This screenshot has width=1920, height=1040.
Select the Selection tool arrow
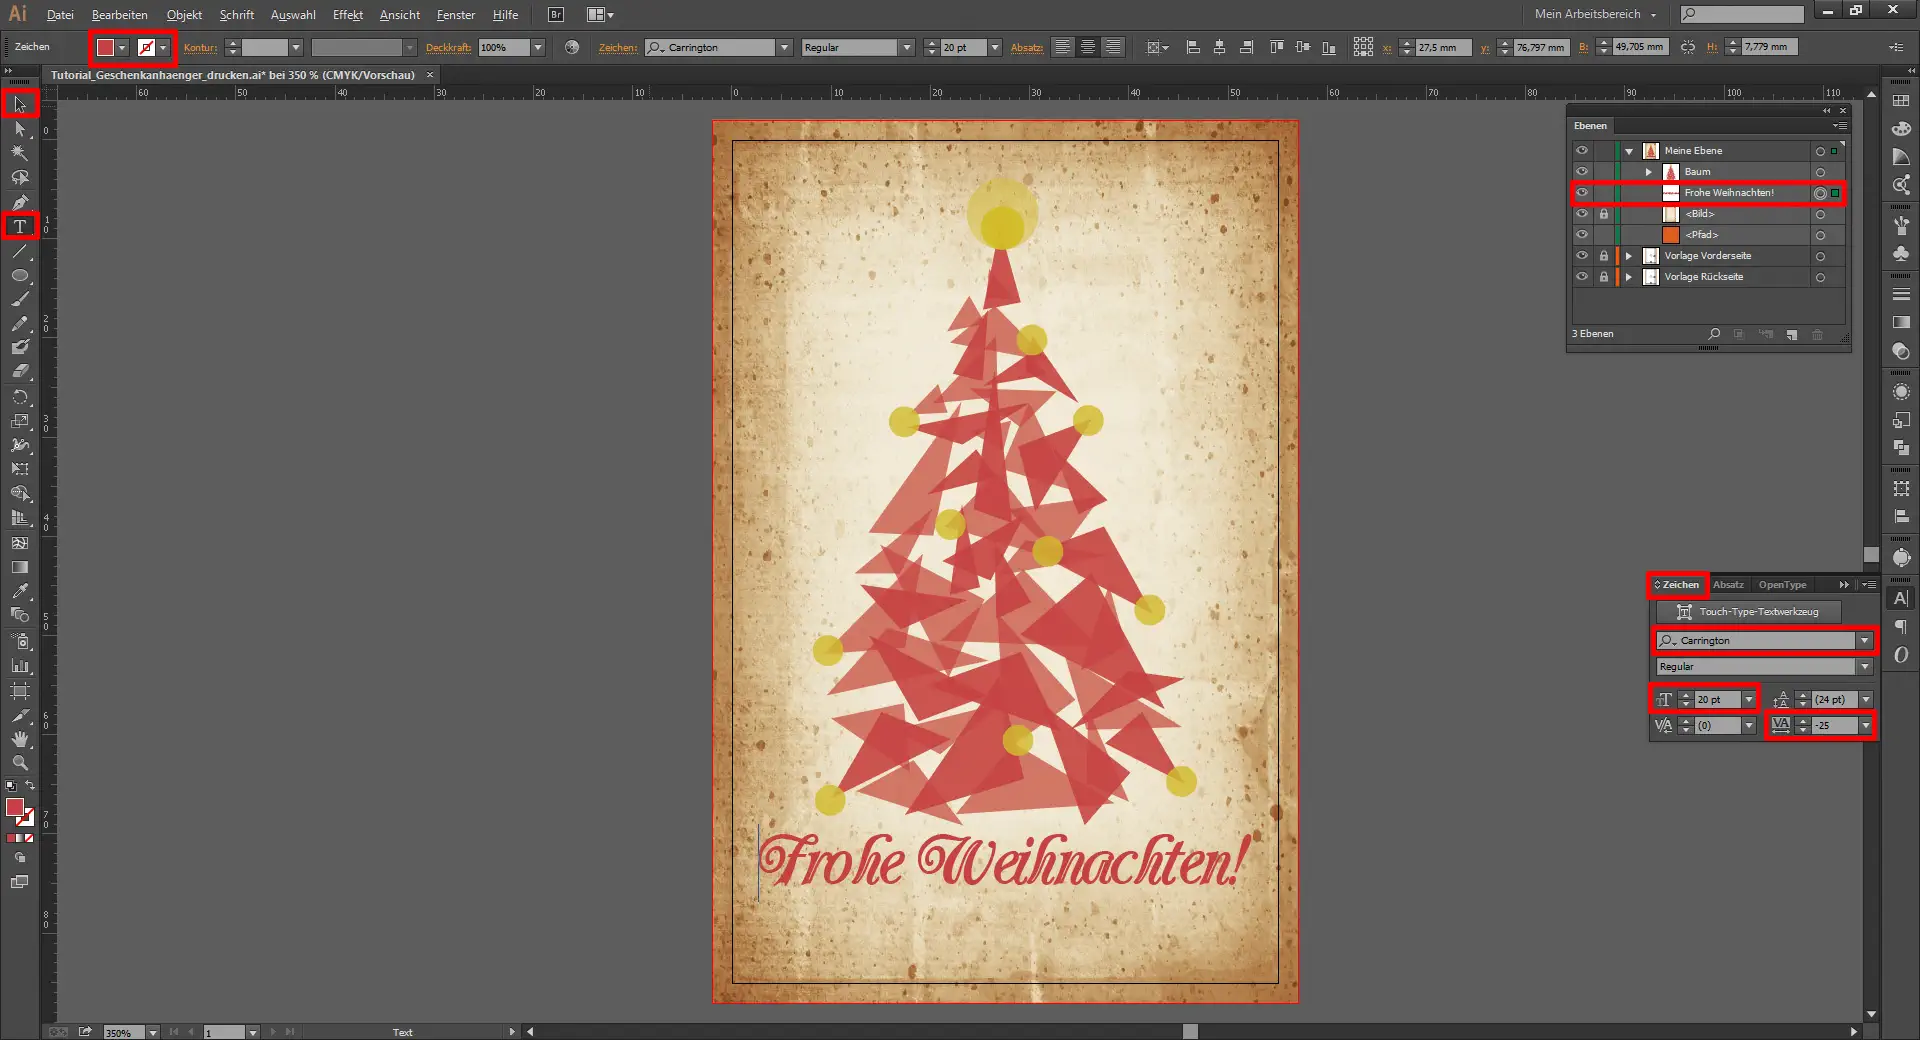coord(20,104)
